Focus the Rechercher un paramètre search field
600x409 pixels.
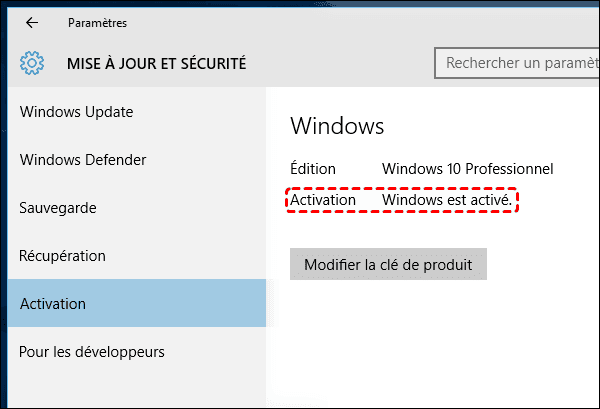point(517,63)
